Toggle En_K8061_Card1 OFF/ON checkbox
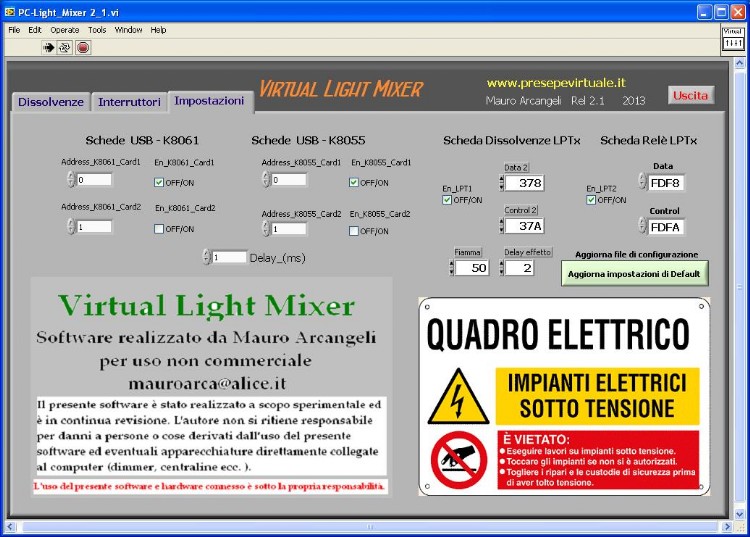The width and height of the screenshot is (750, 537). click(159, 183)
